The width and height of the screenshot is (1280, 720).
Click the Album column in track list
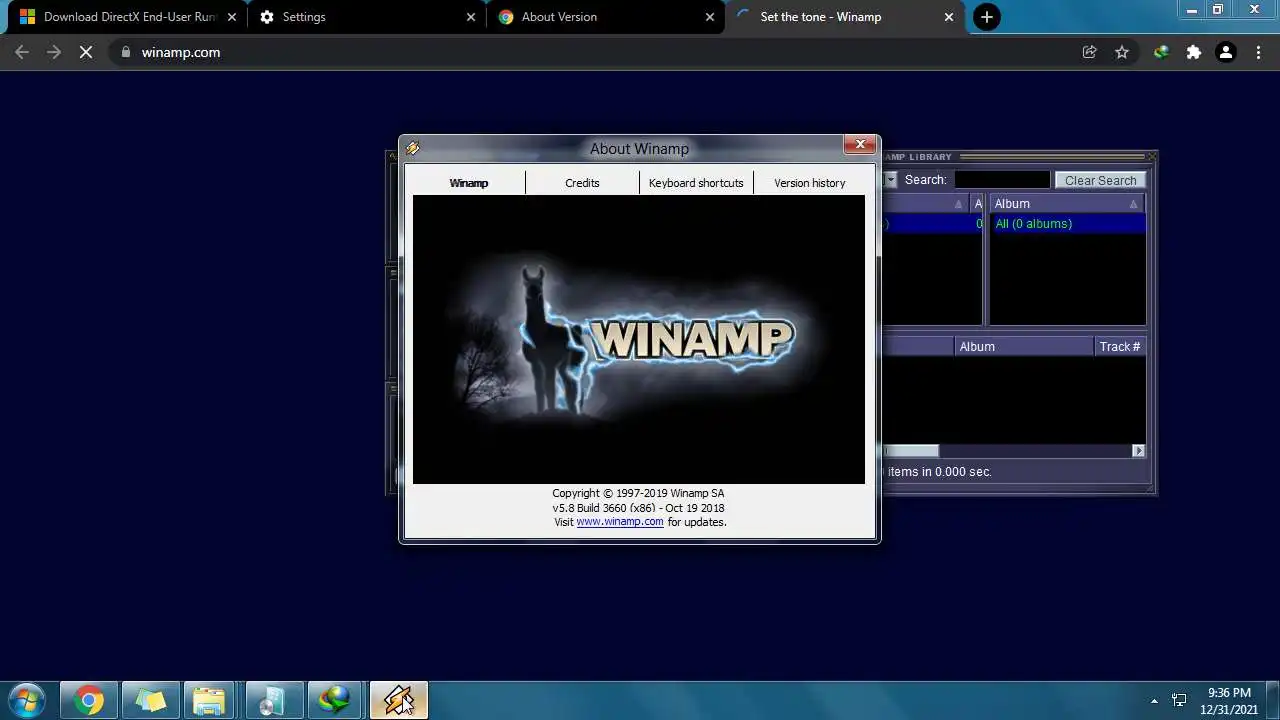pos(1024,347)
